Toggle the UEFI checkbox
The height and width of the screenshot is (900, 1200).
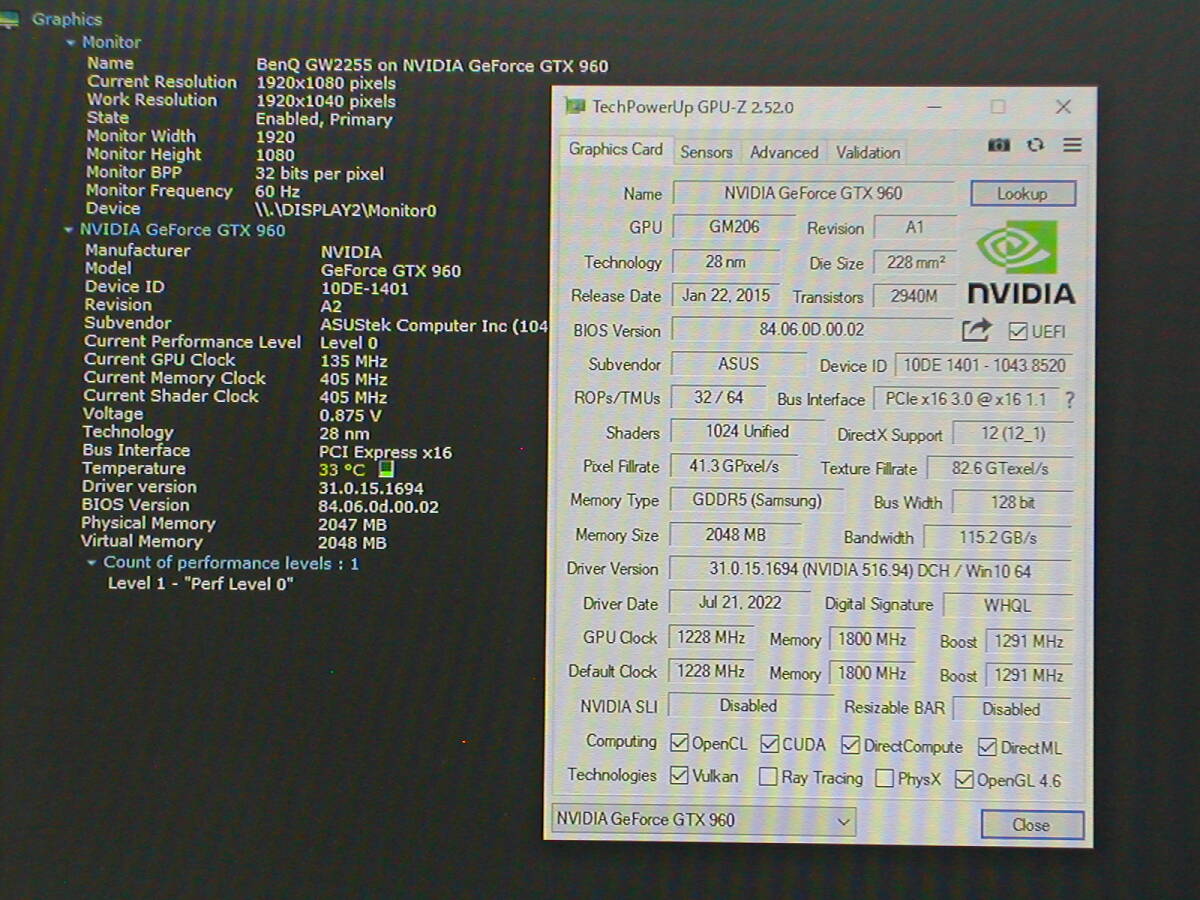pyautogui.click(x=1018, y=331)
